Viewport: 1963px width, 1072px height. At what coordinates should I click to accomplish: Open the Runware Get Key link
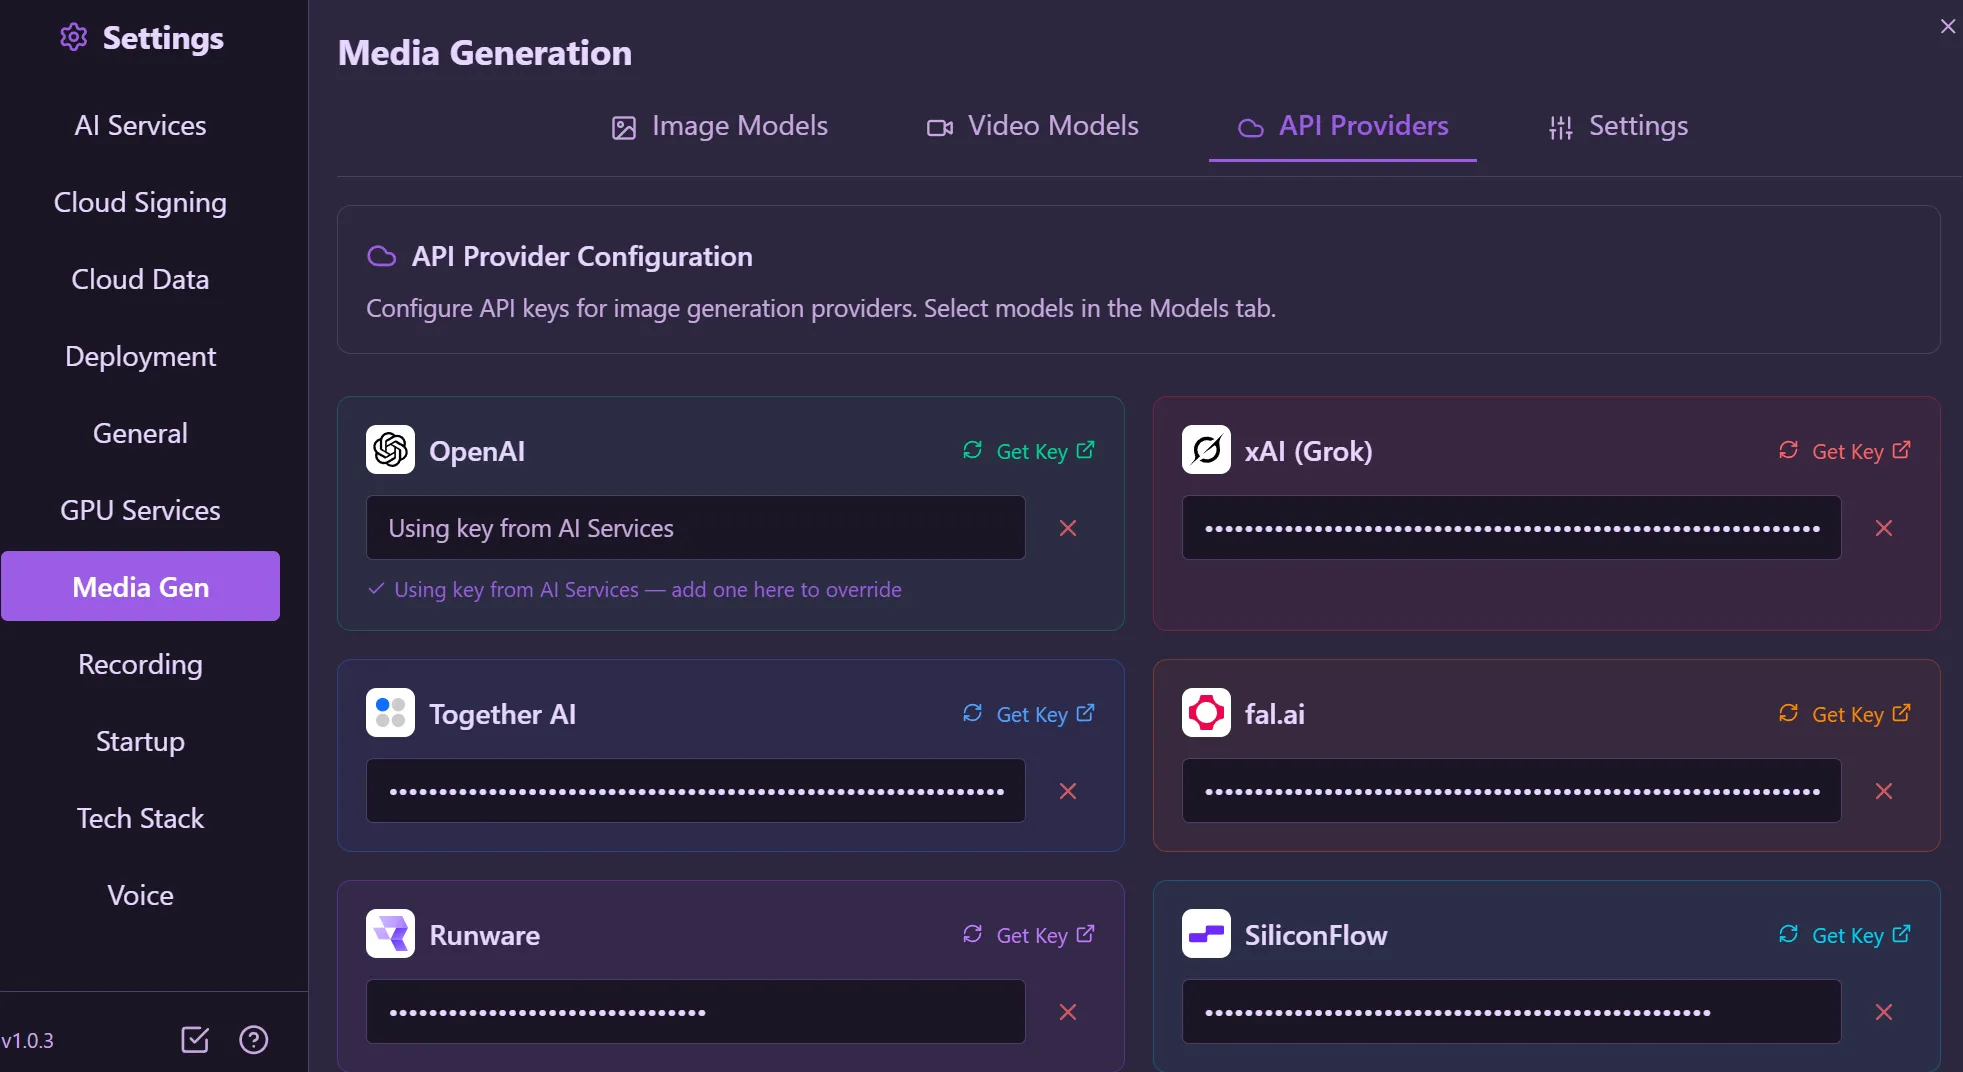pos(1046,935)
